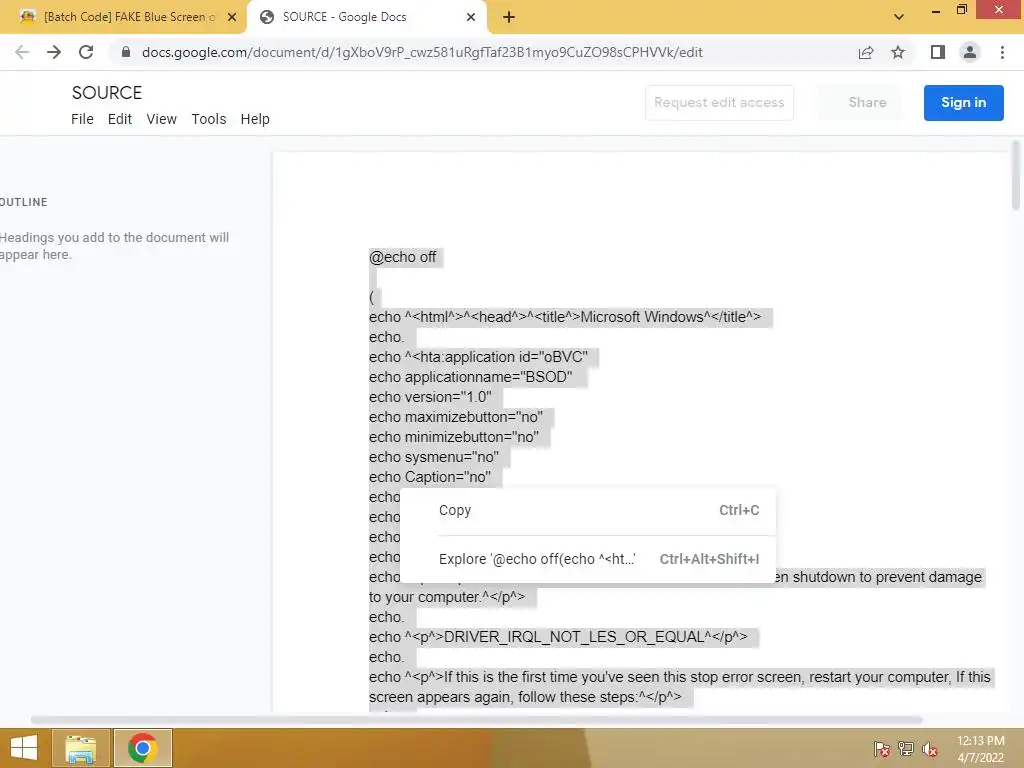The image size is (1024, 768).
Task: Switch to Batch Code FAKE Blue Screen tab
Action: (123, 17)
